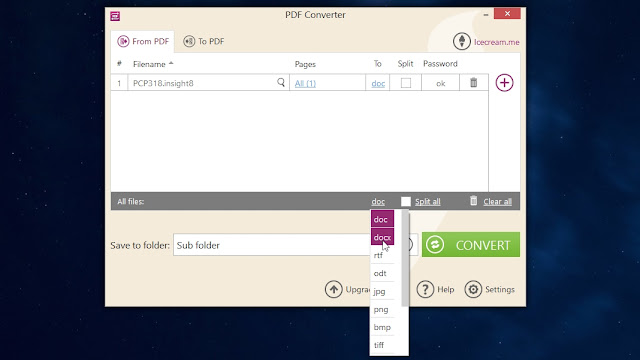This screenshot has width=640, height=360.
Task: Open Help via the question mark icon
Action: pyautogui.click(x=425, y=289)
